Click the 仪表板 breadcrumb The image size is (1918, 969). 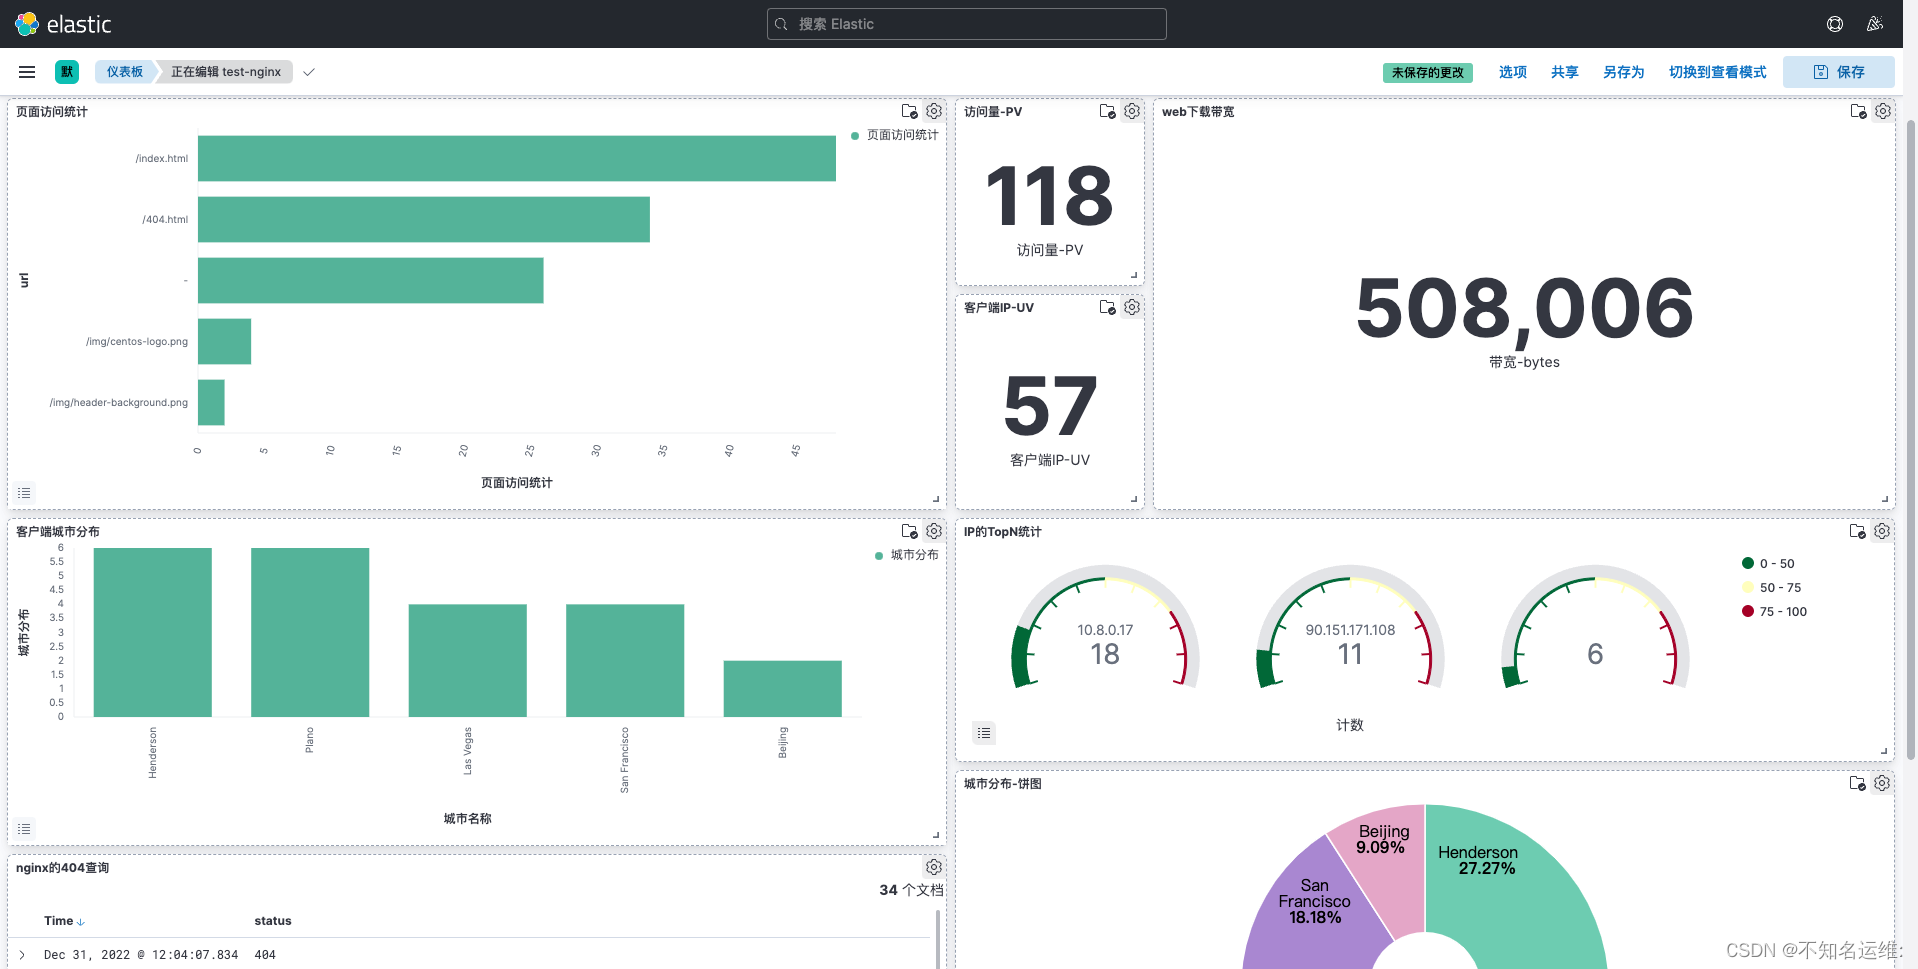(123, 71)
